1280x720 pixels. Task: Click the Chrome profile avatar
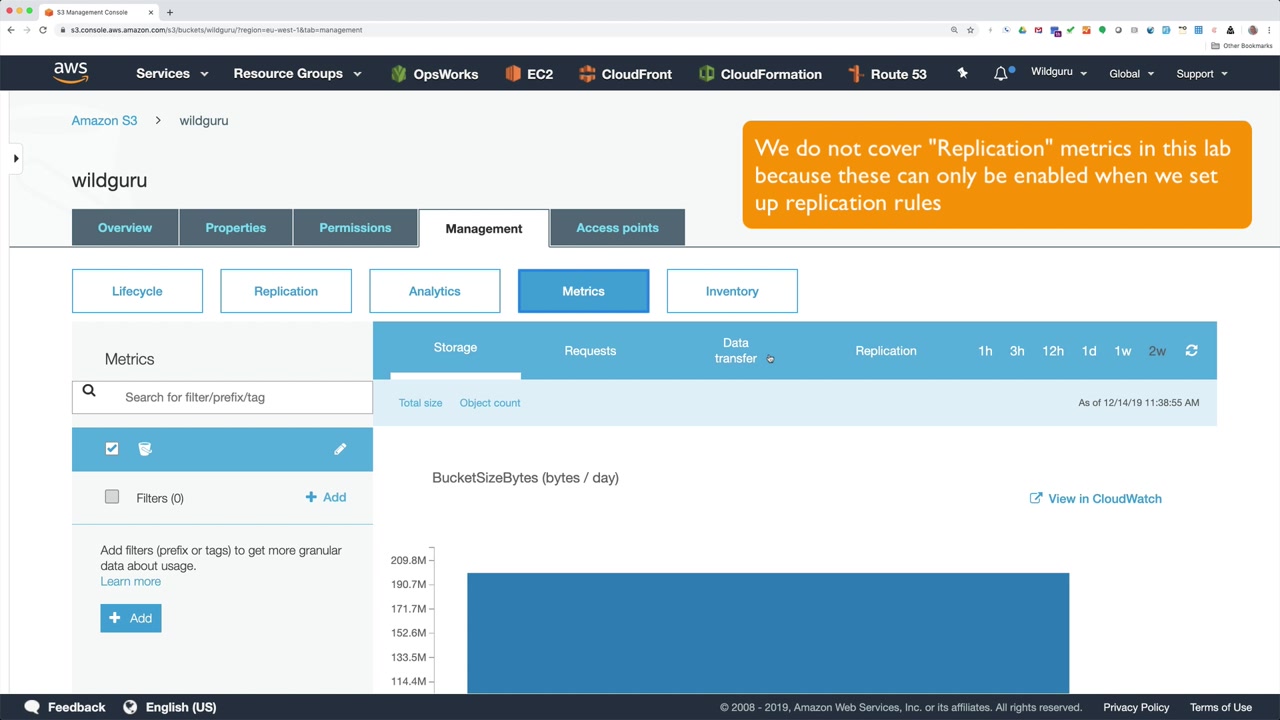[1252, 30]
